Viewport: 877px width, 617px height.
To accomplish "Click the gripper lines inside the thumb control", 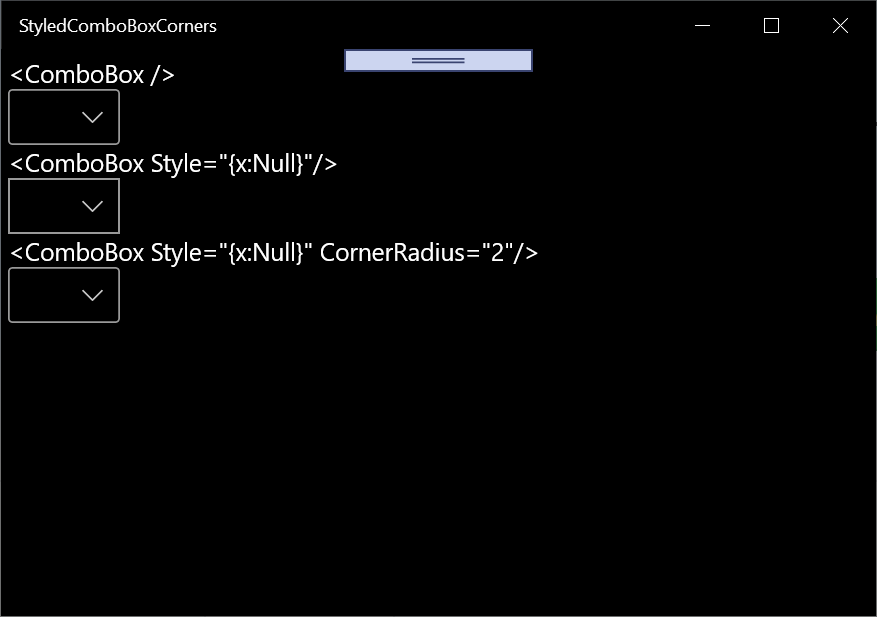I will pyautogui.click(x=437, y=60).
